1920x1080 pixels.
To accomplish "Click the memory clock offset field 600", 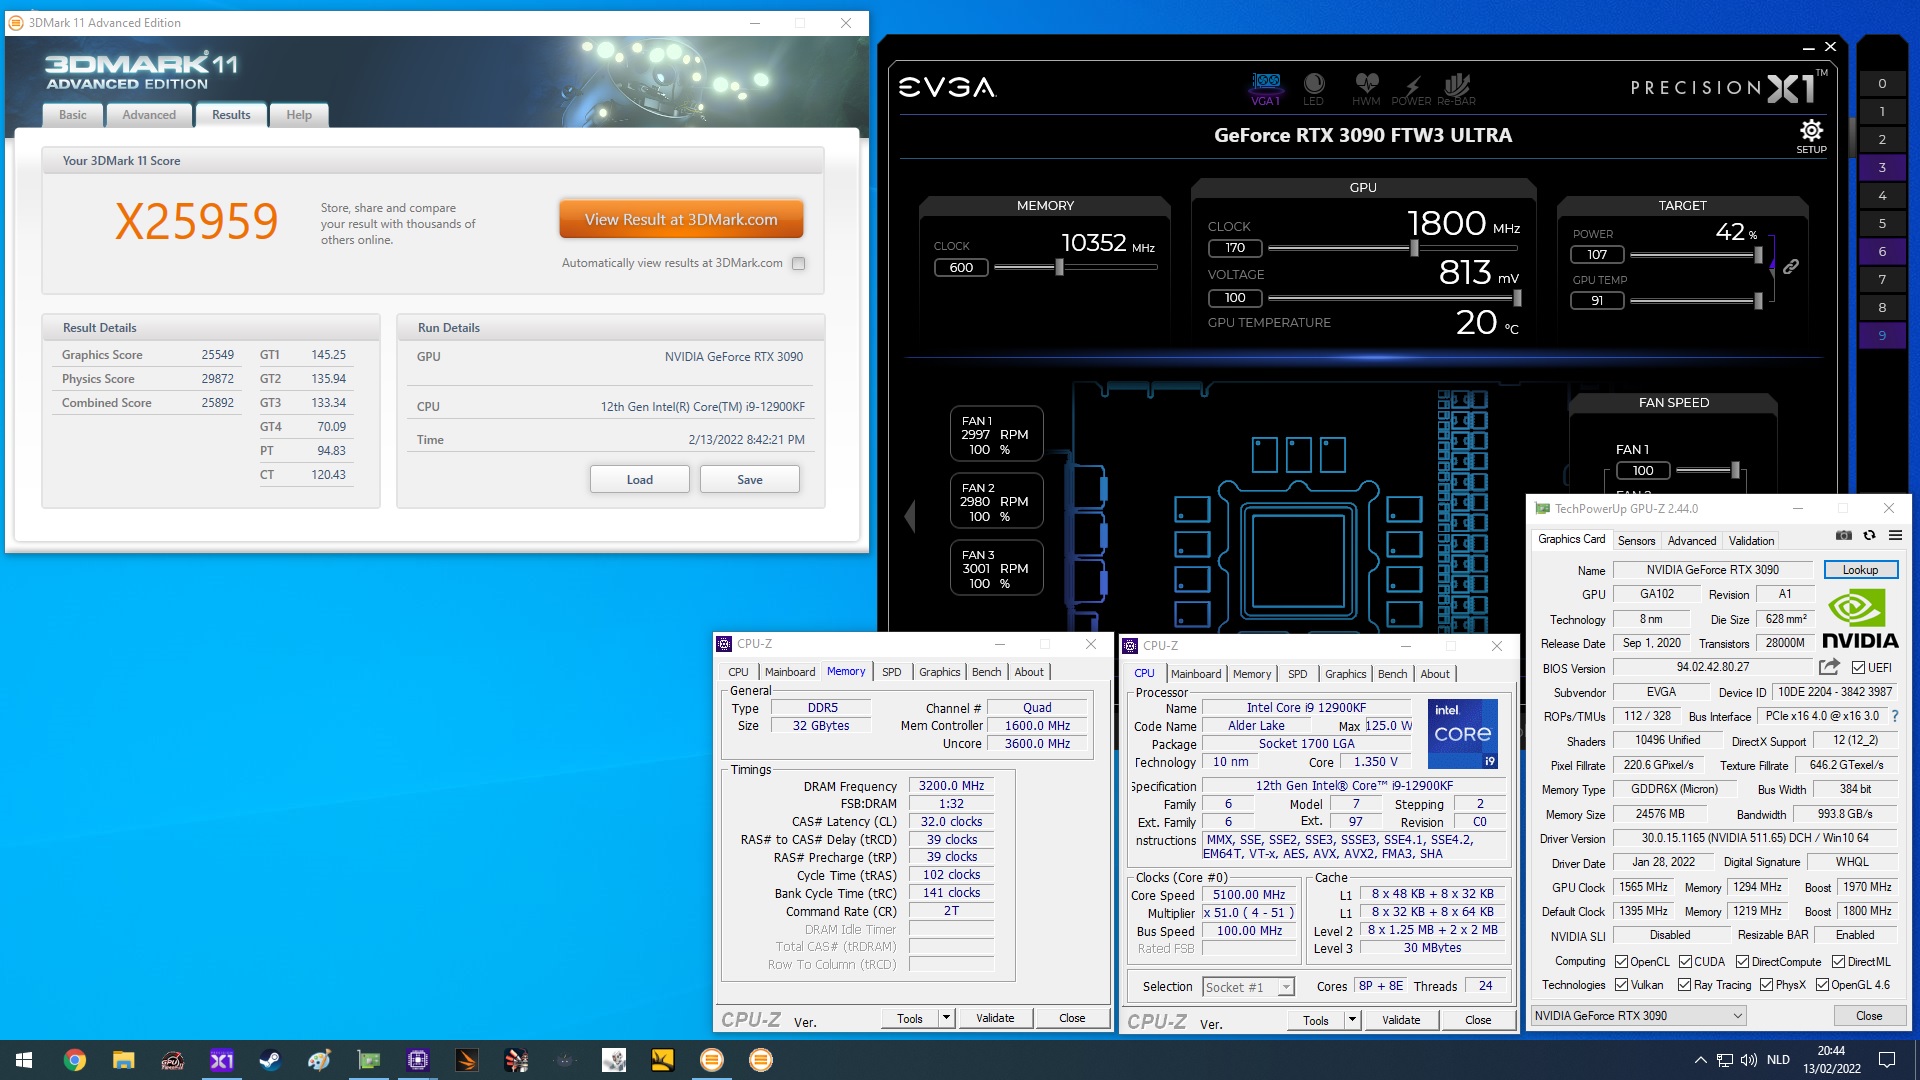I will 961,268.
